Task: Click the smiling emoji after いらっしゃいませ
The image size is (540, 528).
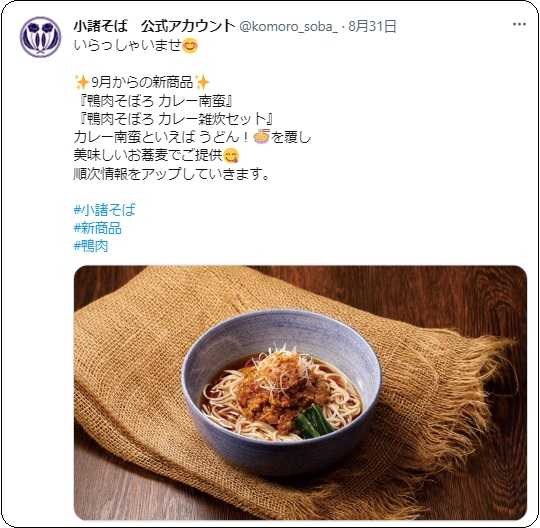Action: 189,45
